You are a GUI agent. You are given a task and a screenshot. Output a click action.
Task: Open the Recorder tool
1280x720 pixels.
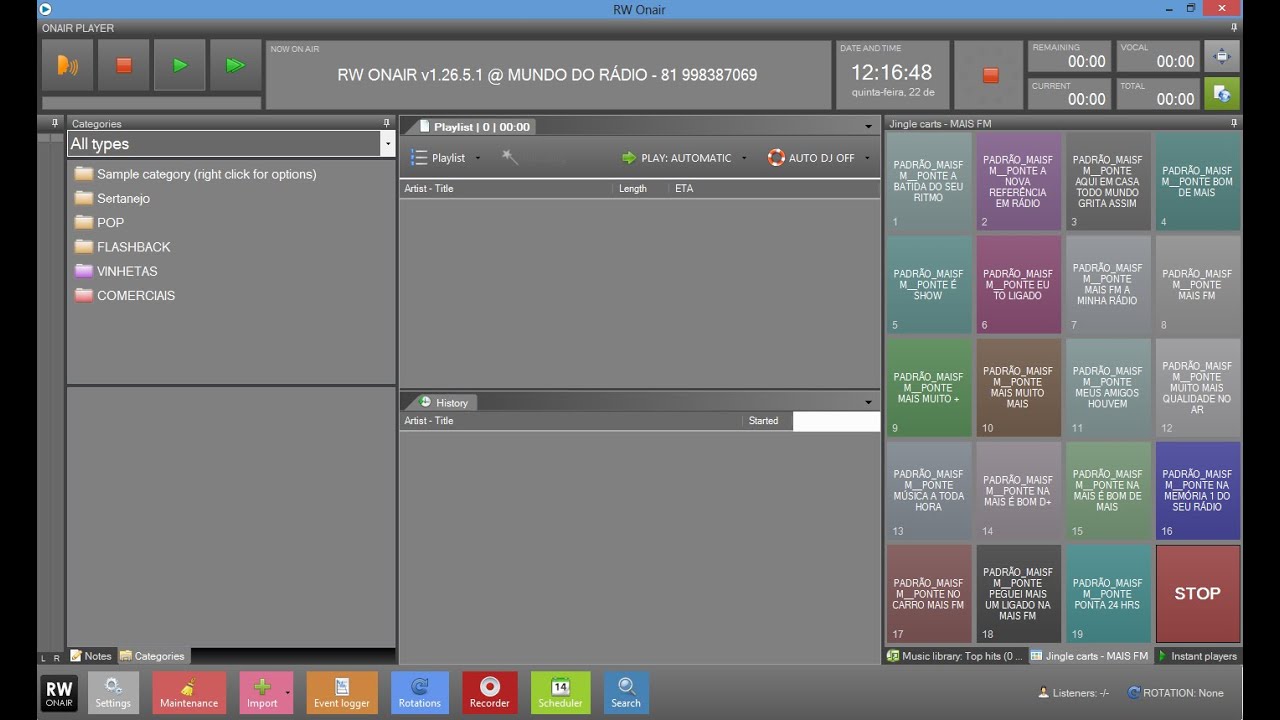click(490, 692)
